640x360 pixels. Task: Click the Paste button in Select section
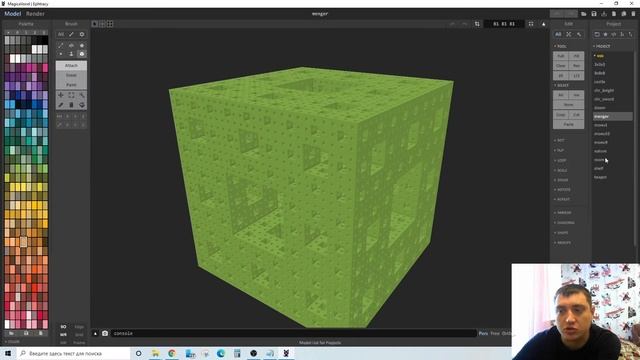[569, 124]
